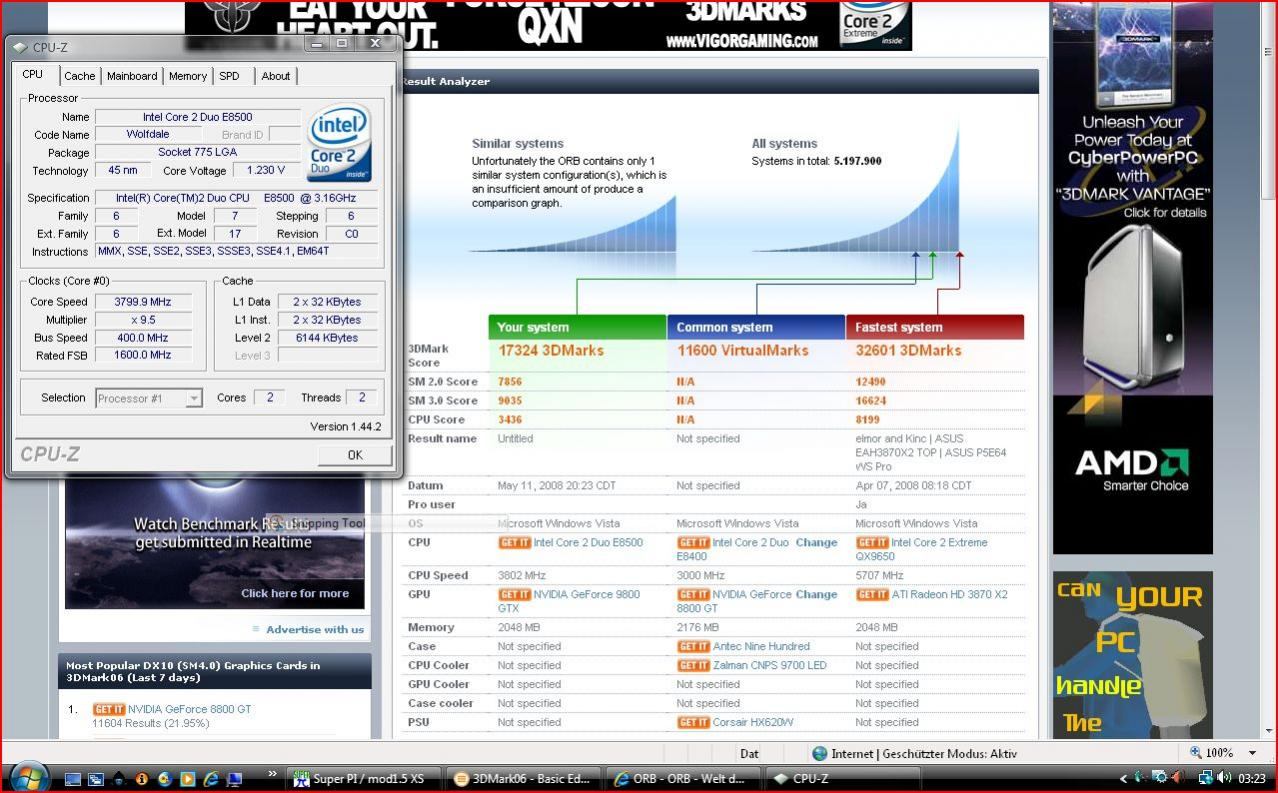Click the AMD Smarter Choice logo ad
Viewport: 1278px width, 793px height.
click(x=1132, y=470)
